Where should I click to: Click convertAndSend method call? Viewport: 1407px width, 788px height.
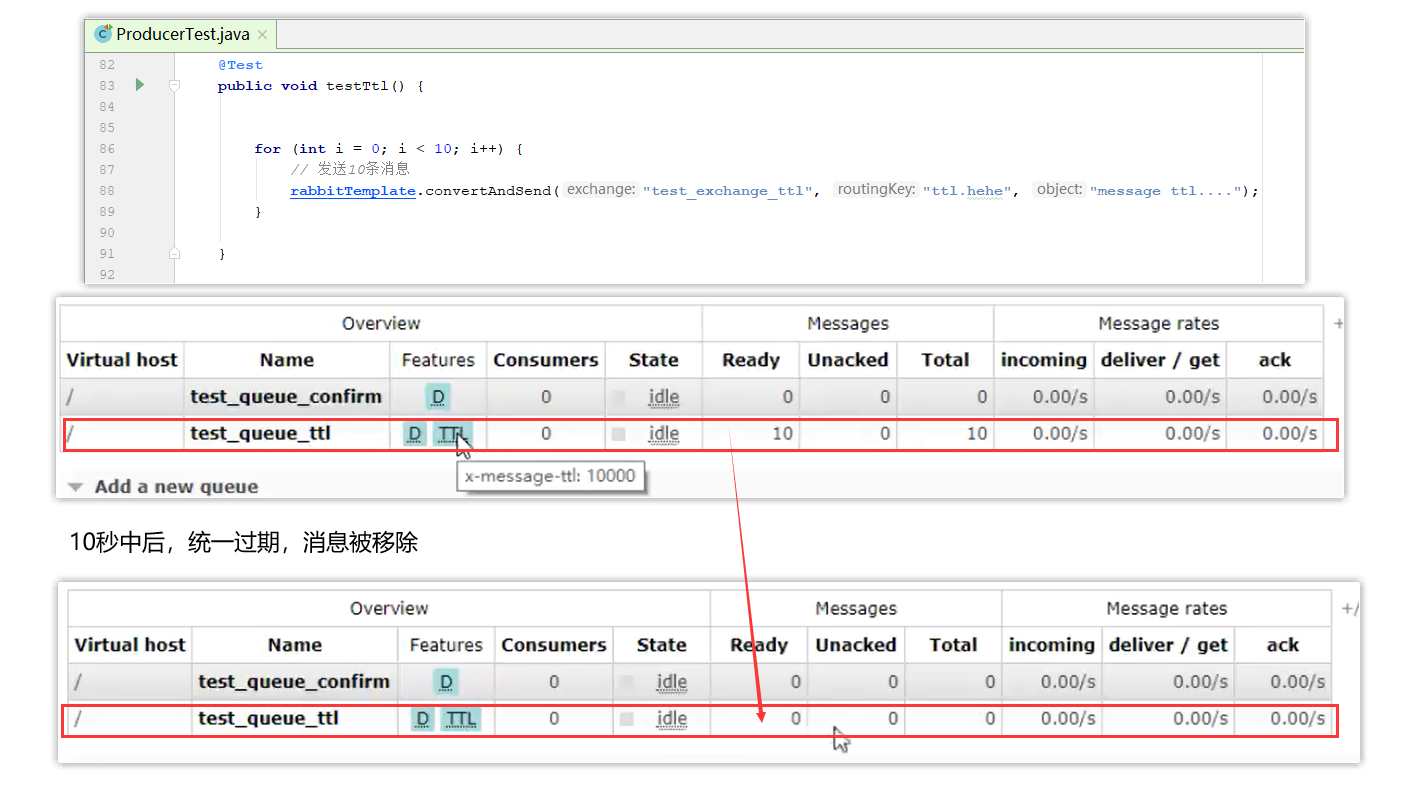pyautogui.click(x=488, y=191)
